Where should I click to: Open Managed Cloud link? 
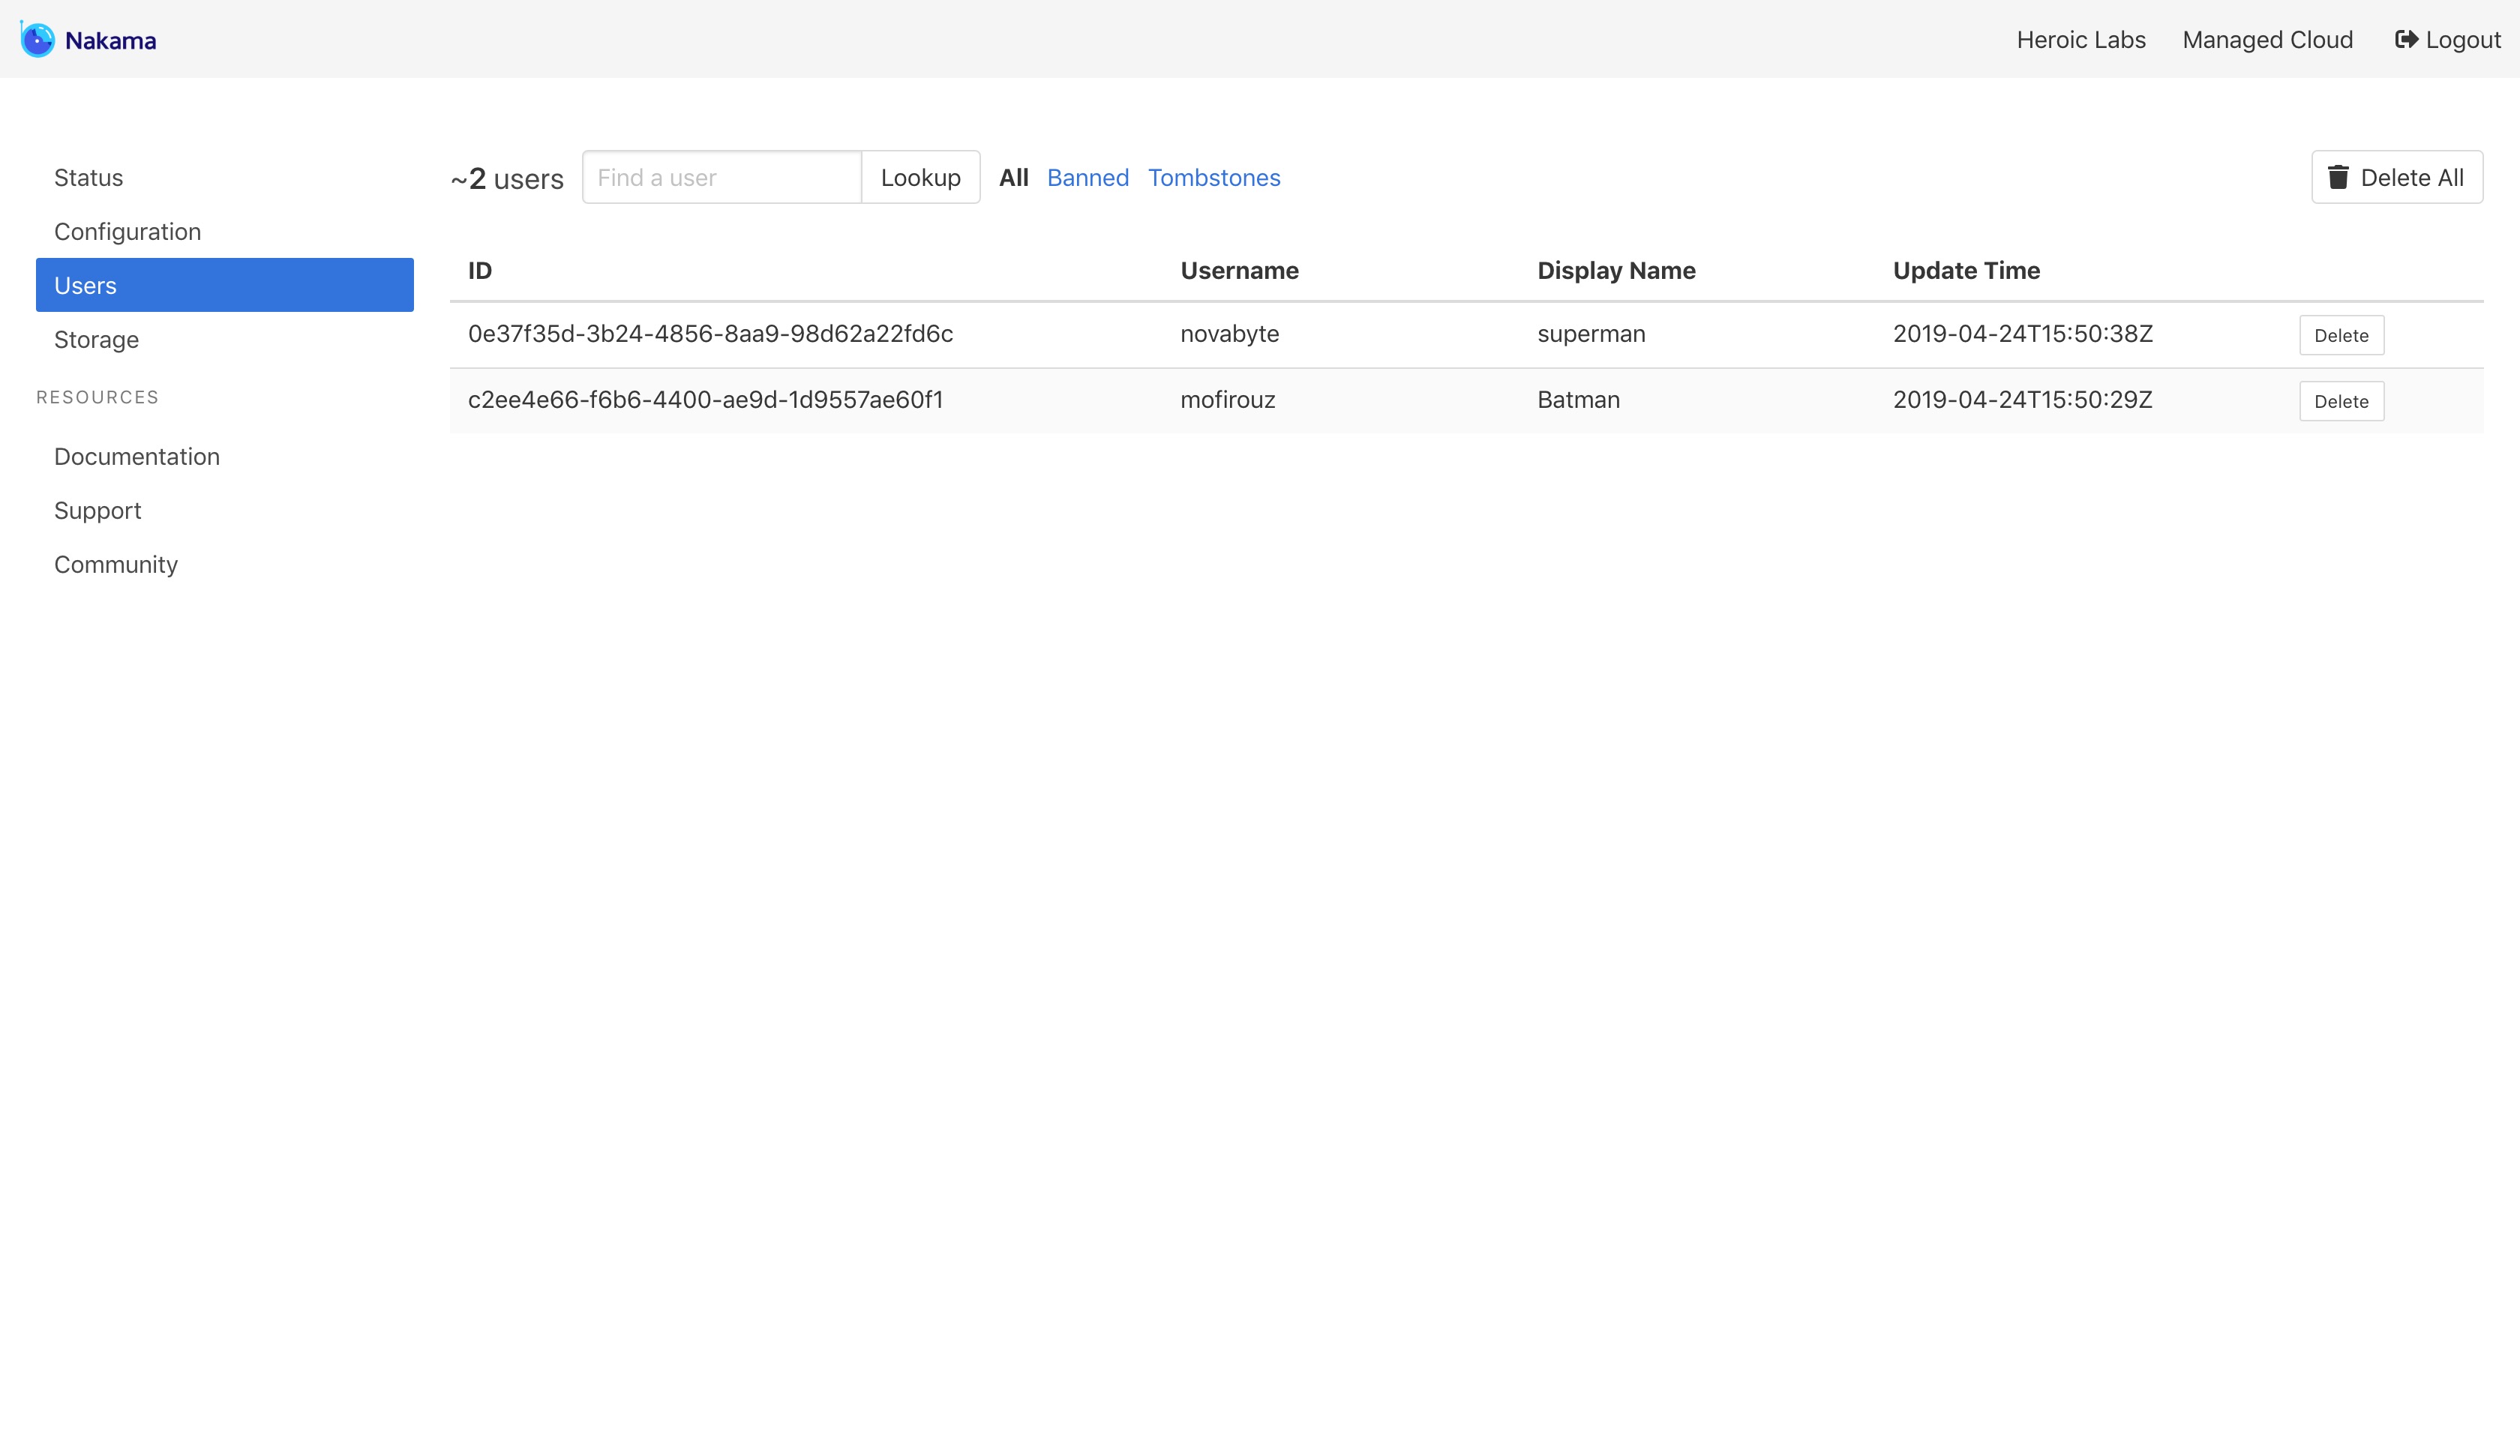[x=2267, y=40]
